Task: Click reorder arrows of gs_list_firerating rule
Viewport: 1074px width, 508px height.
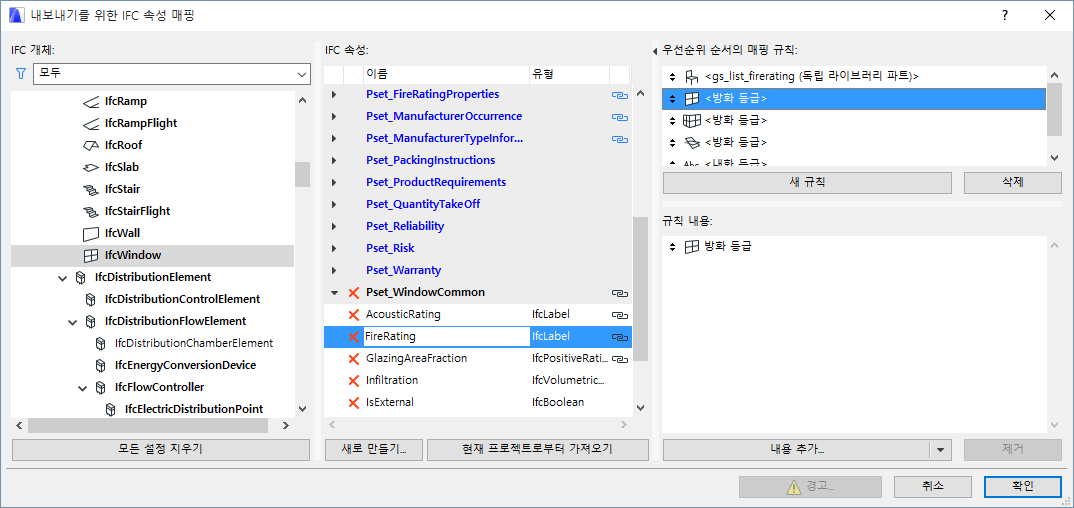Action: tap(672, 77)
